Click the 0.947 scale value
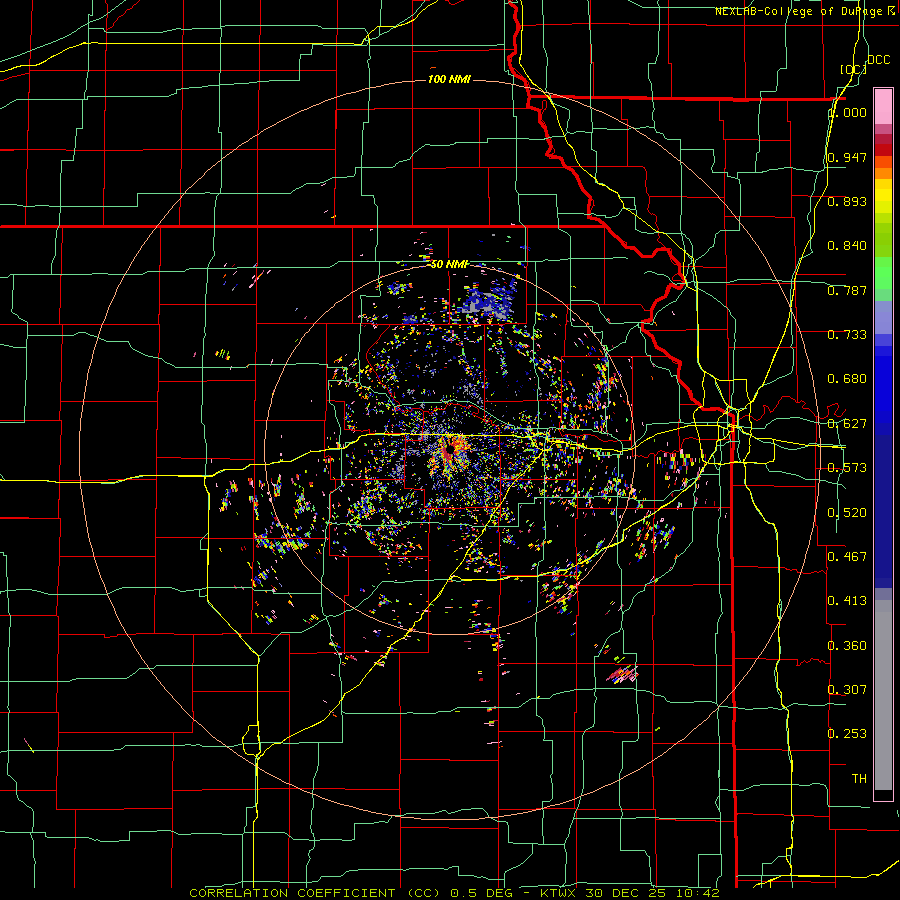900x900 pixels. click(x=847, y=157)
